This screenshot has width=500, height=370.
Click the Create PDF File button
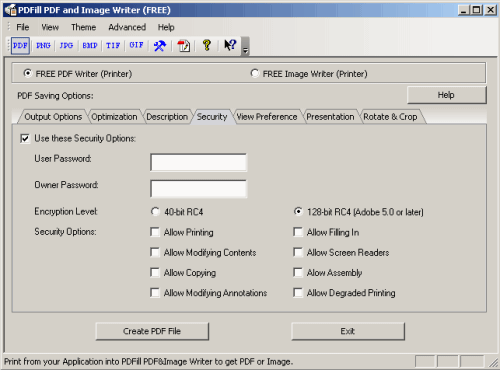[x=152, y=331]
